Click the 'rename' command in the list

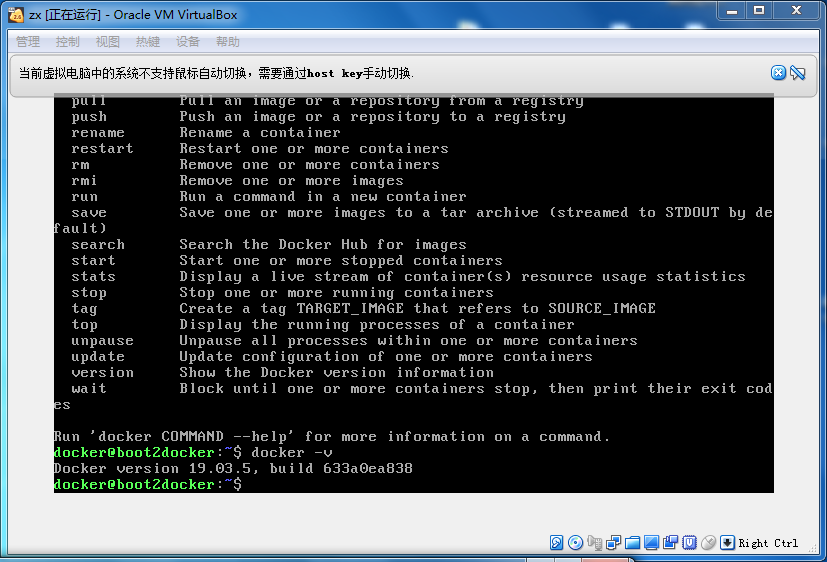[x=98, y=133]
